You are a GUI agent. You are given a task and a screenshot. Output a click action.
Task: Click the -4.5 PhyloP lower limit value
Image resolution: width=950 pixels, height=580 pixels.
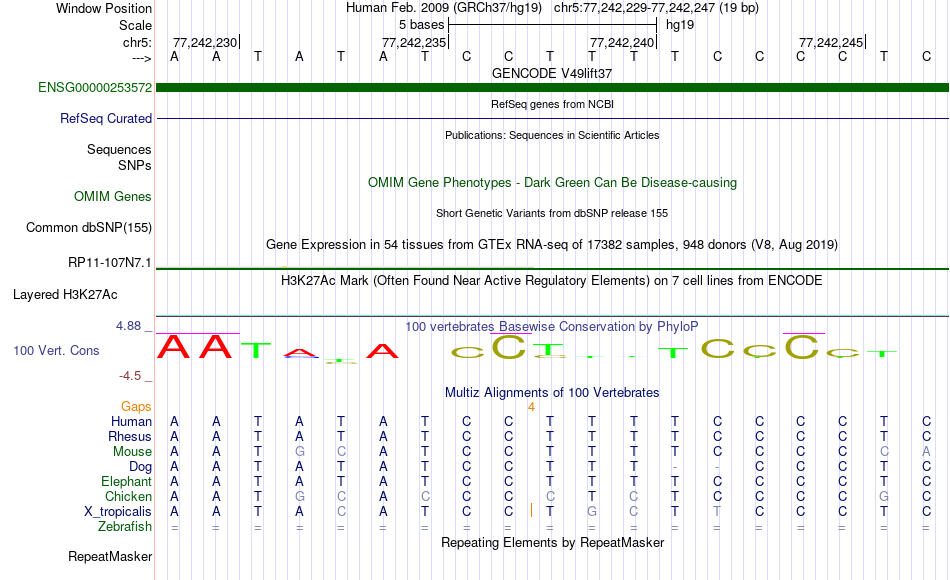tap(130, 376)
